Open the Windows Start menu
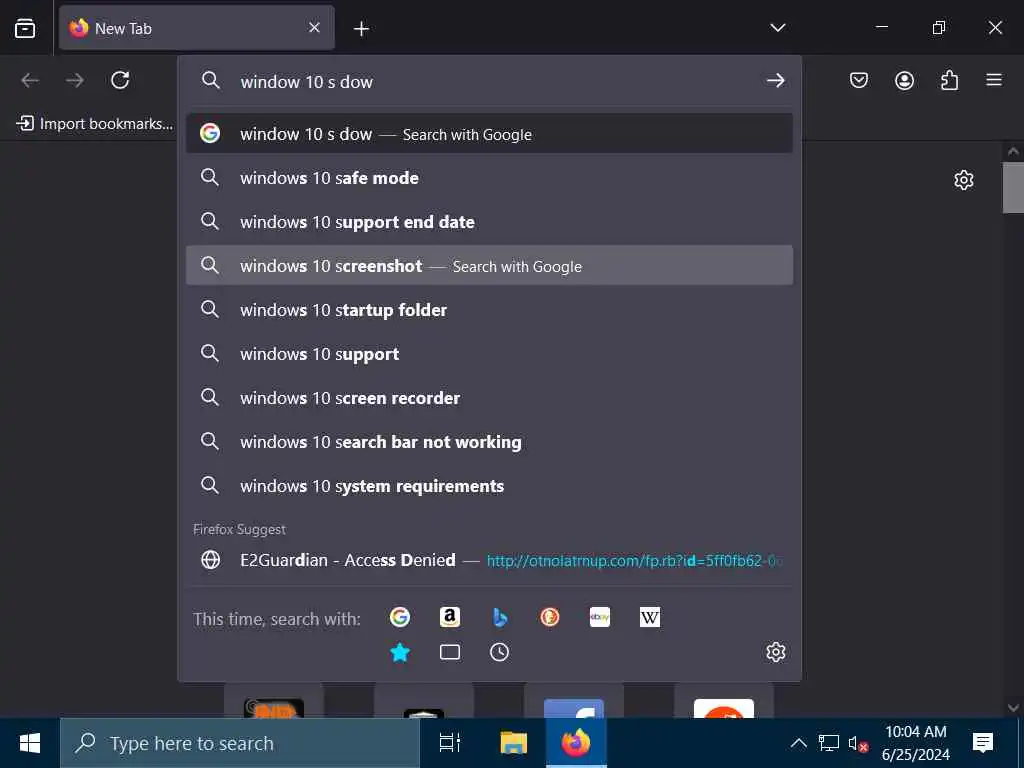The image size is (1024, 768). coord(30,743)
